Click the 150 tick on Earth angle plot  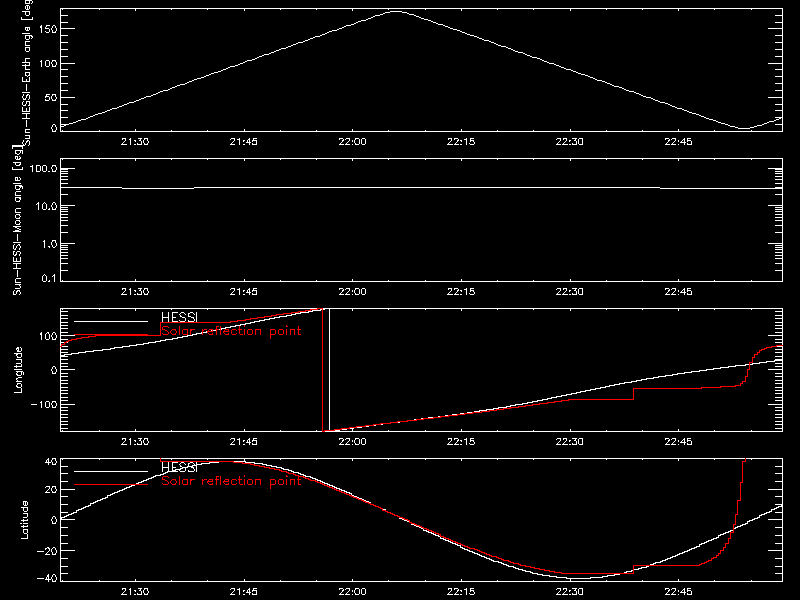click(48, 29)
